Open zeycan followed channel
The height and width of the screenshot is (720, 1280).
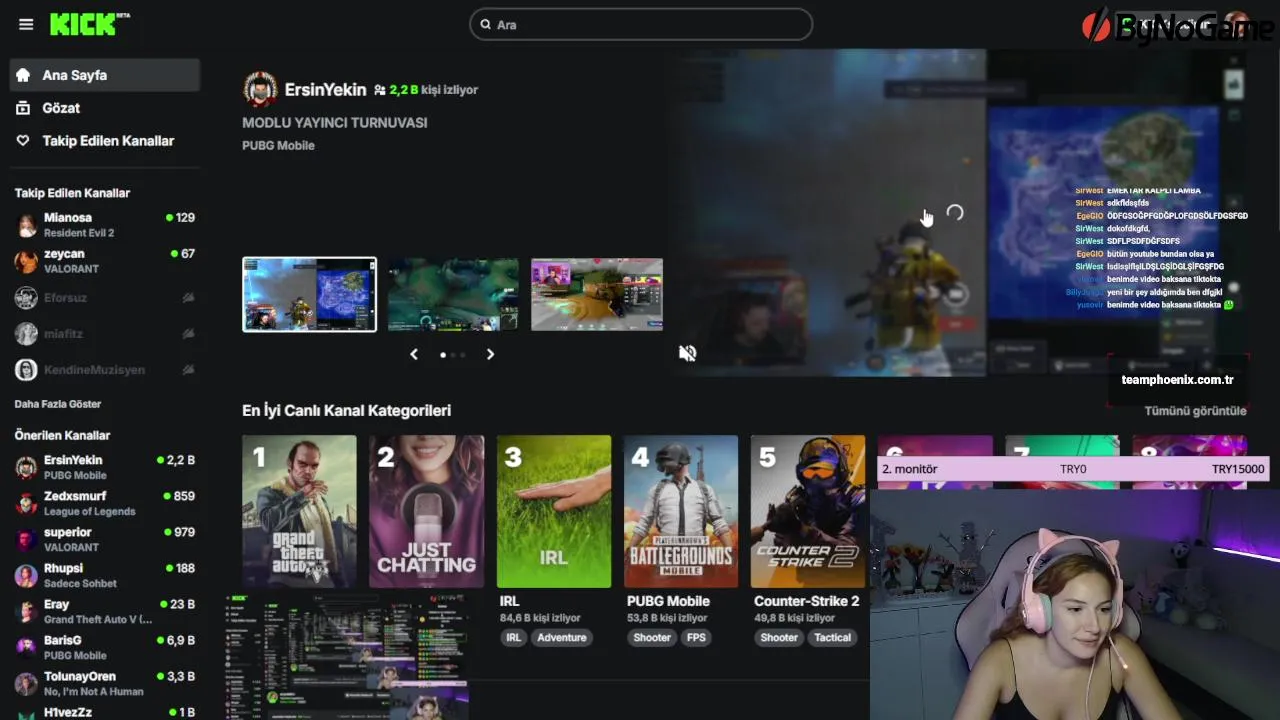pos(105,261)
